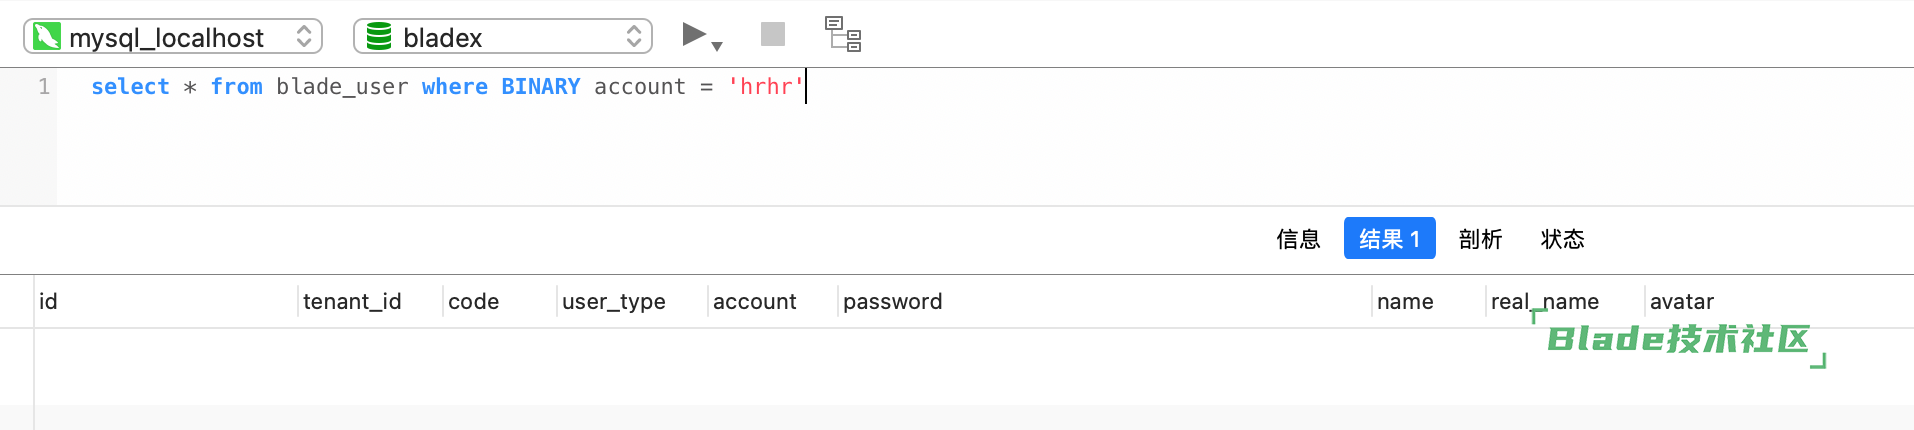
Task: Click line number 1 in editor gutter
Action: coord(44,87)
